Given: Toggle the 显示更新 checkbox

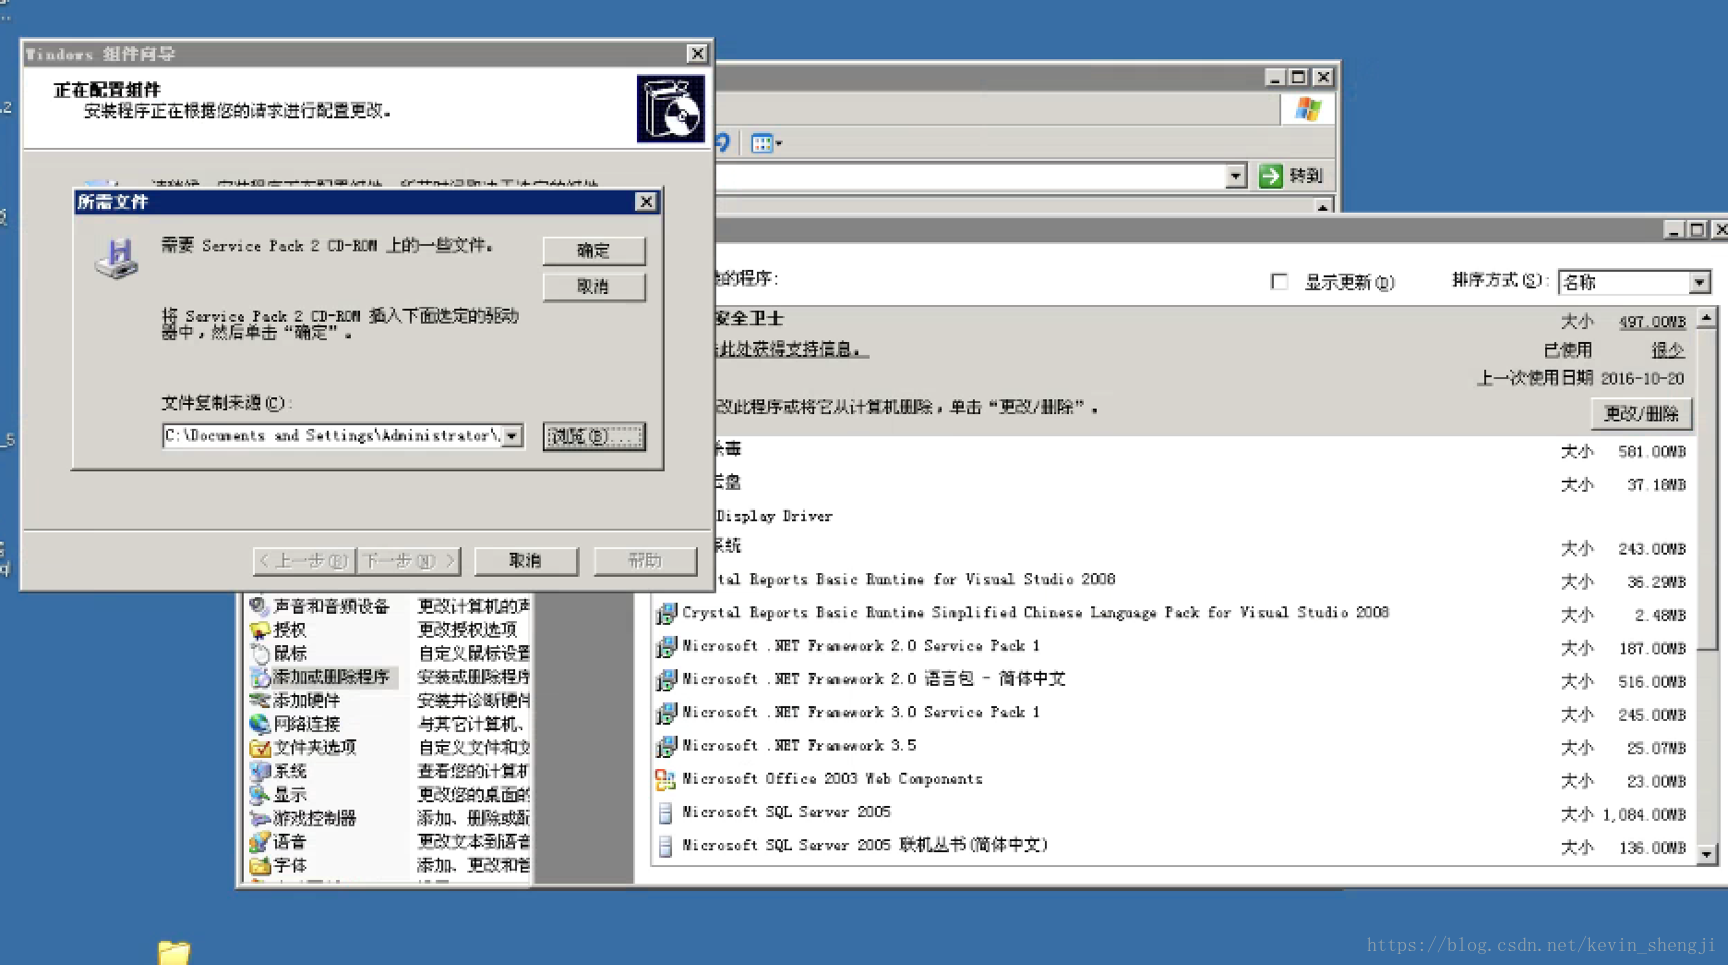Looking at the screenshot, I should click(1279, 282).
